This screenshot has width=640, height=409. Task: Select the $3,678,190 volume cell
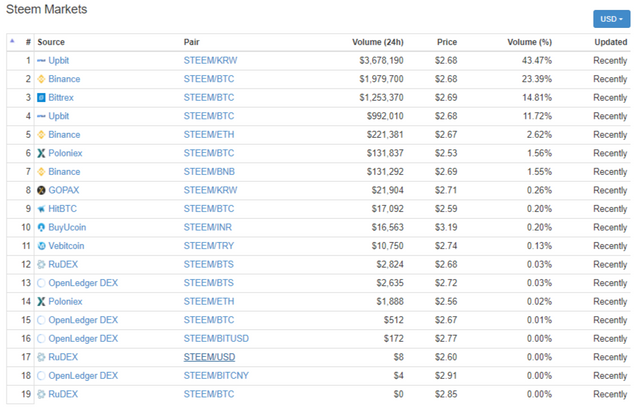[x=381, y=61]
